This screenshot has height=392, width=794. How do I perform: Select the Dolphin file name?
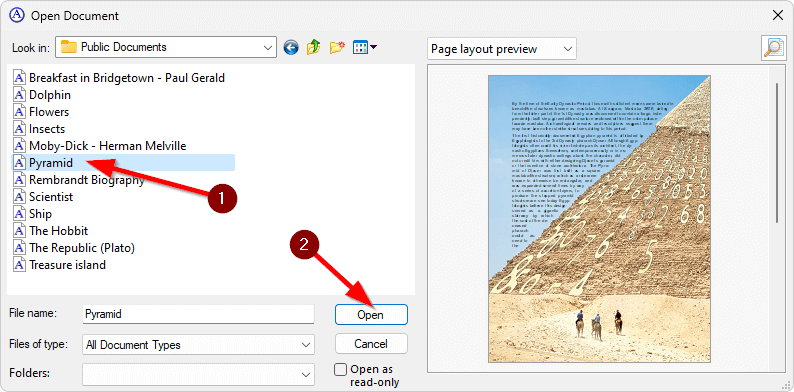50,95
